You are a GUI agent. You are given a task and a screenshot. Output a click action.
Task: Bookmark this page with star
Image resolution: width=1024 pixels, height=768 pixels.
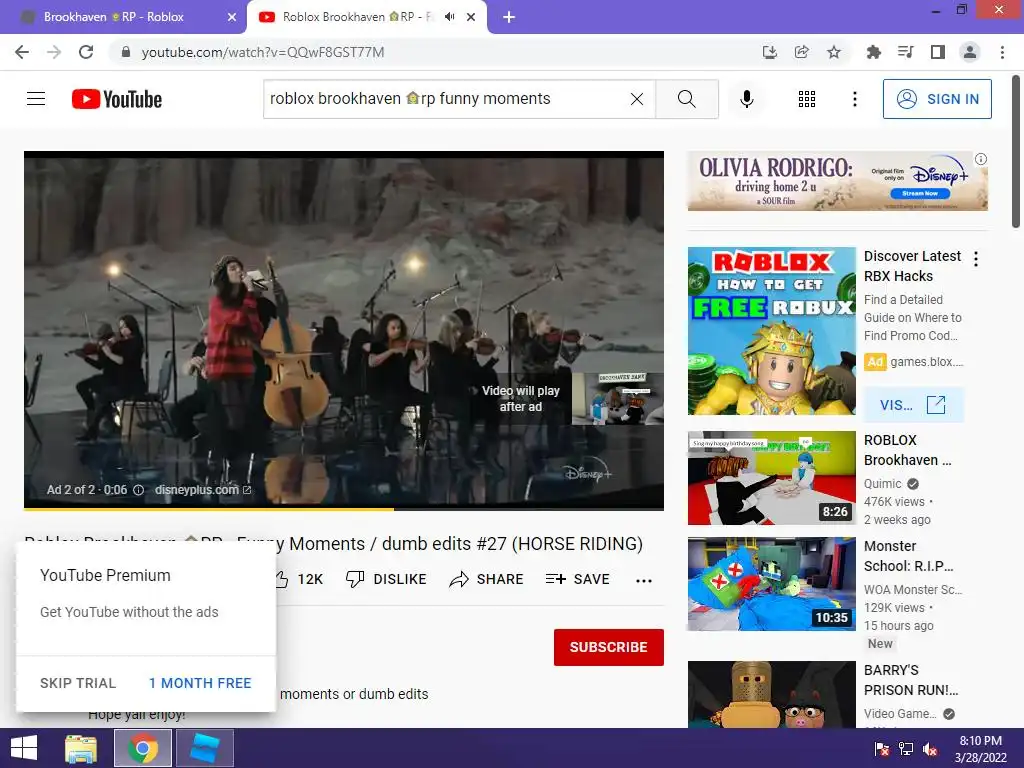click(x=833, y=52)
